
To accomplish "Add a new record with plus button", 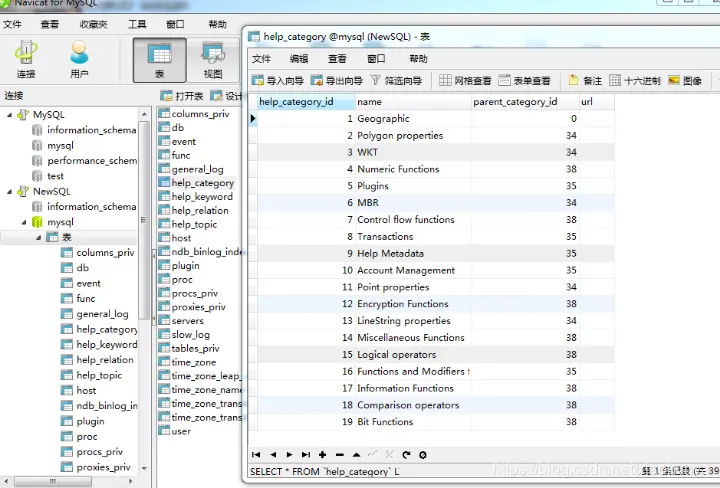I will click(x=322, y=454).
